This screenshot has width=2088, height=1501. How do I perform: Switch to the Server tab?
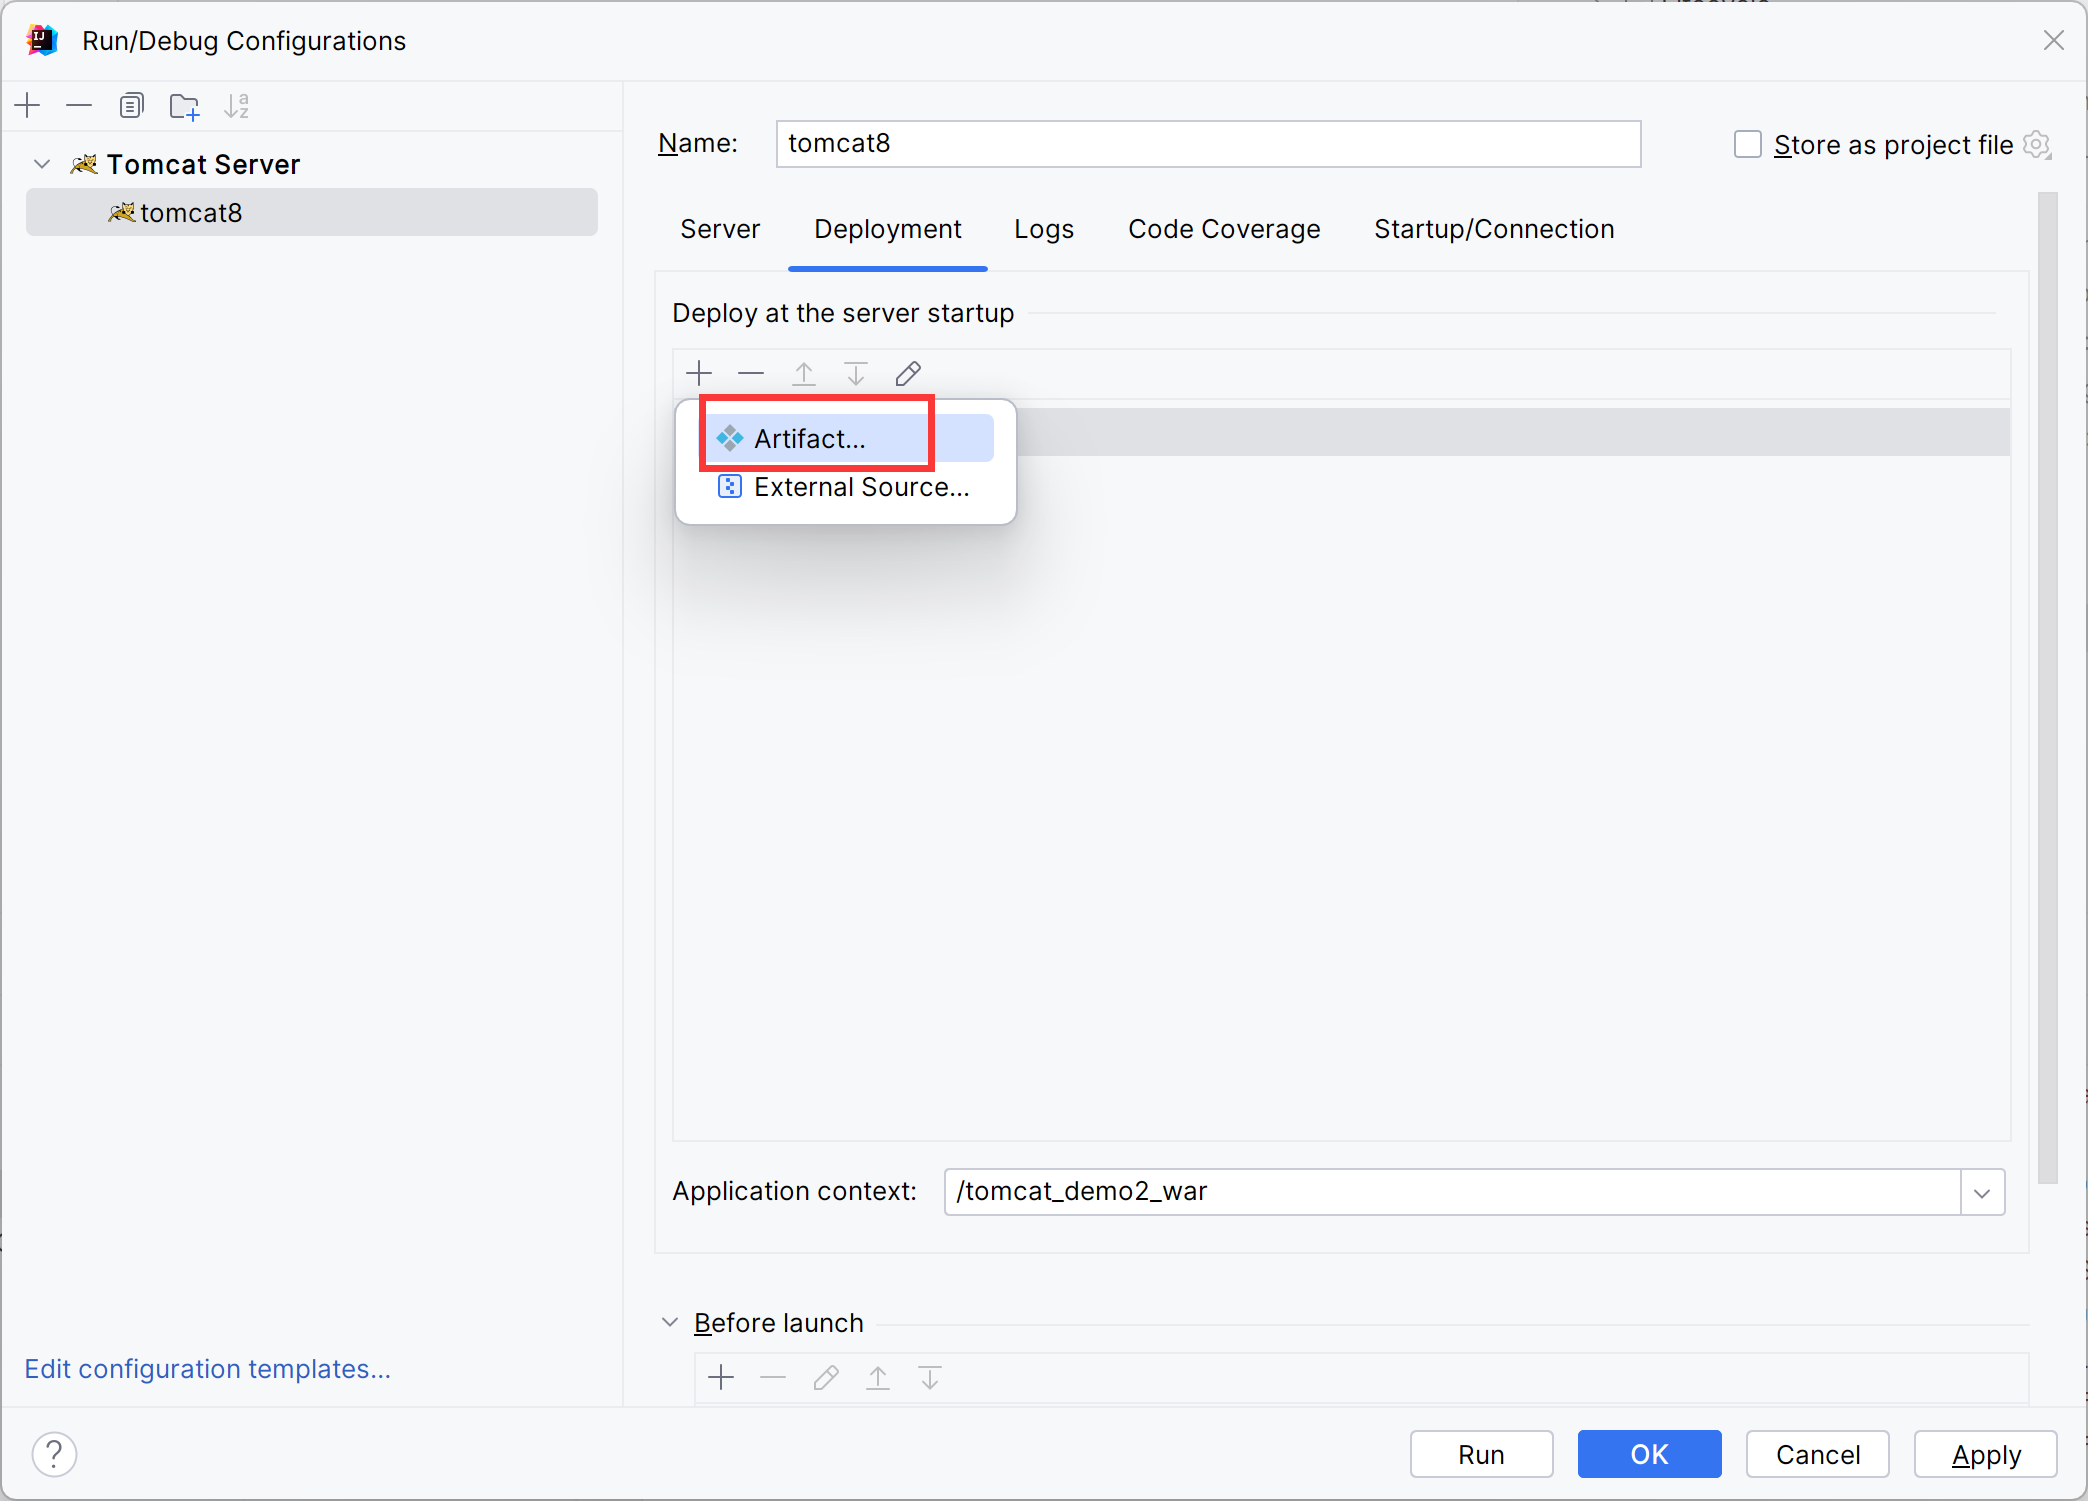click(x=720, y=229)
